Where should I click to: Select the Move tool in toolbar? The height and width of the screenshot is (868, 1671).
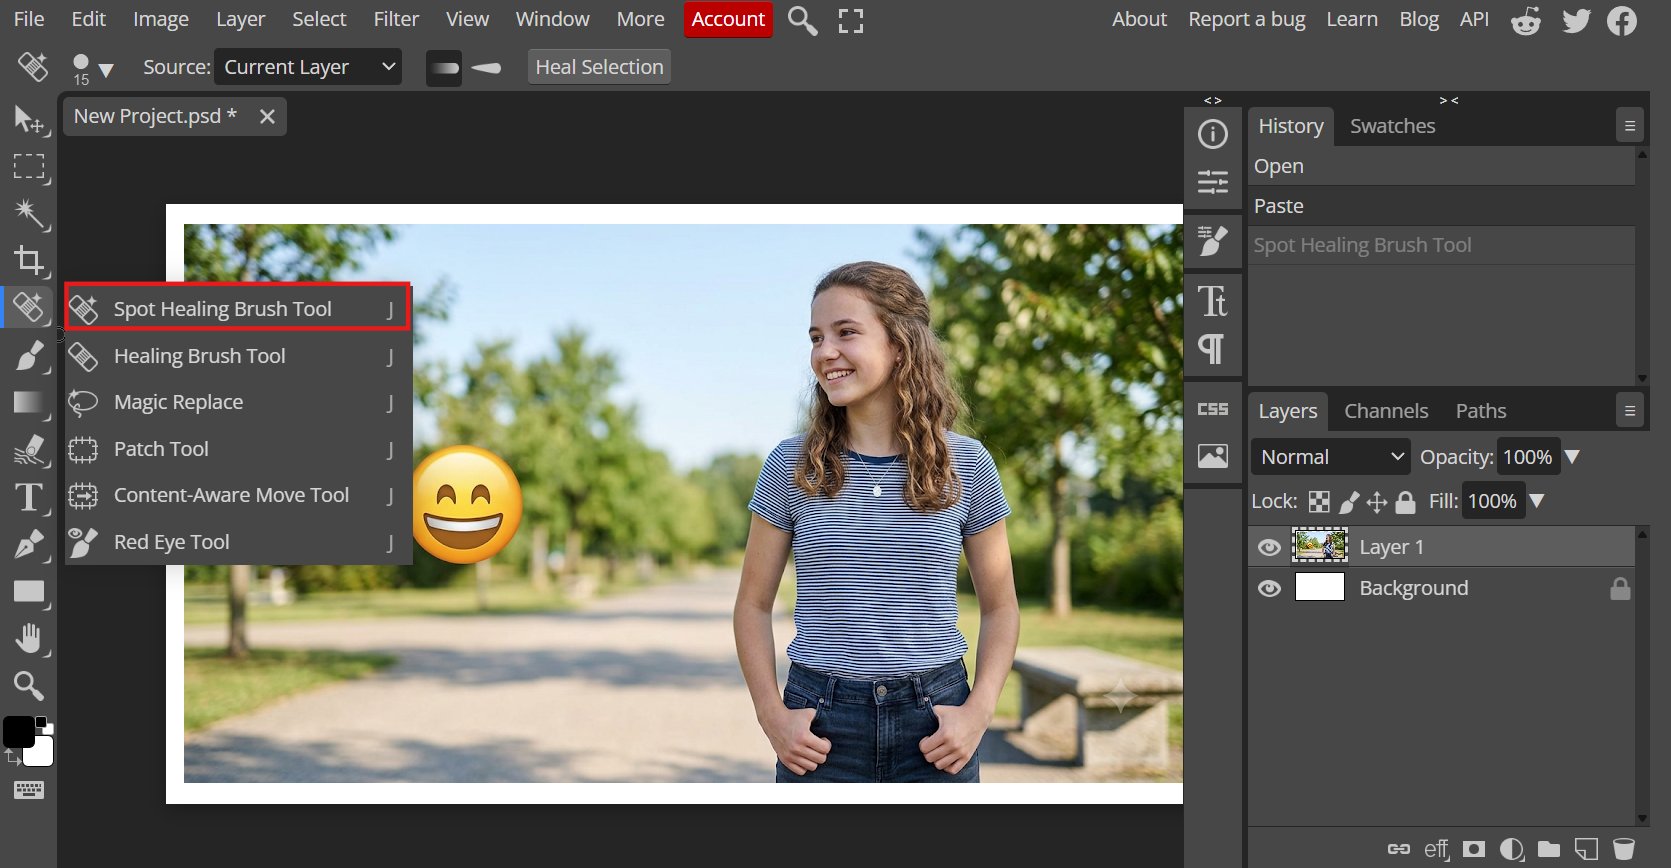(x=28, y=119)
